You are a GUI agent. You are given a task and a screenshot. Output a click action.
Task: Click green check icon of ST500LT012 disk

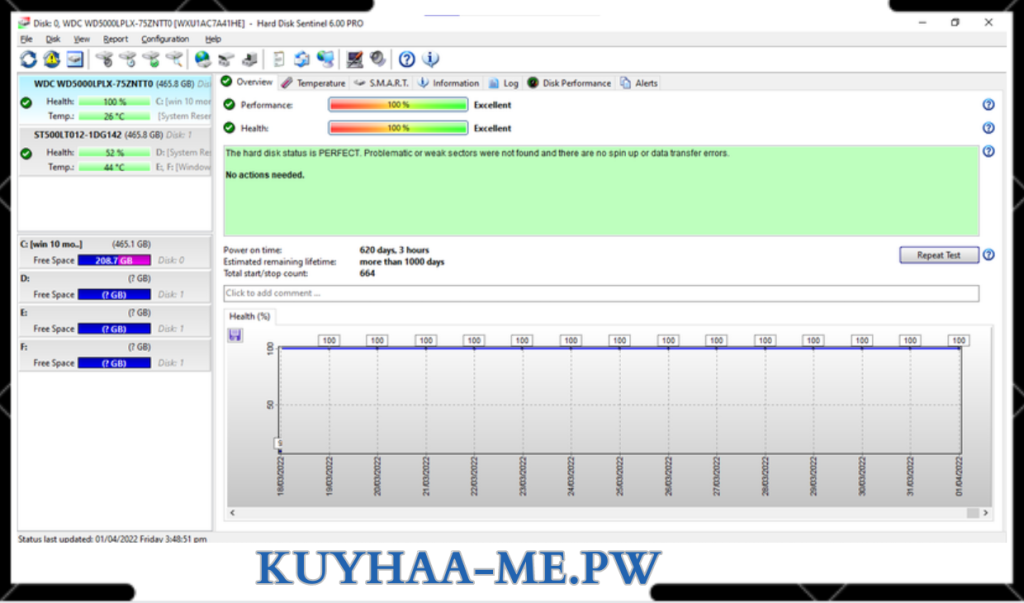[26, 154]
